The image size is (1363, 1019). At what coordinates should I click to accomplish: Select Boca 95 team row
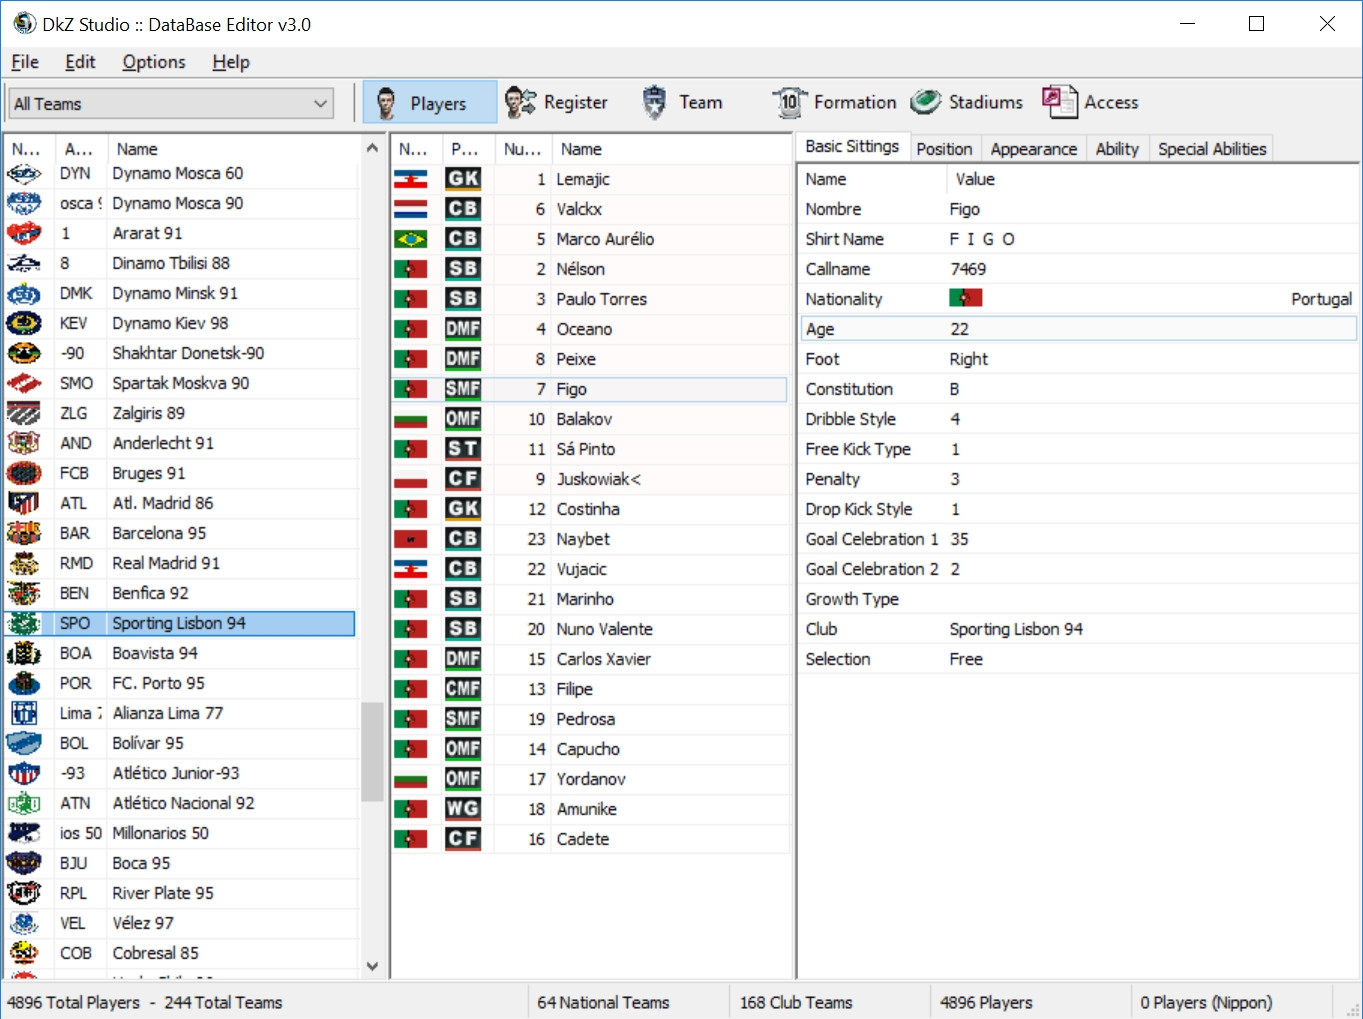tap(180, 863)
